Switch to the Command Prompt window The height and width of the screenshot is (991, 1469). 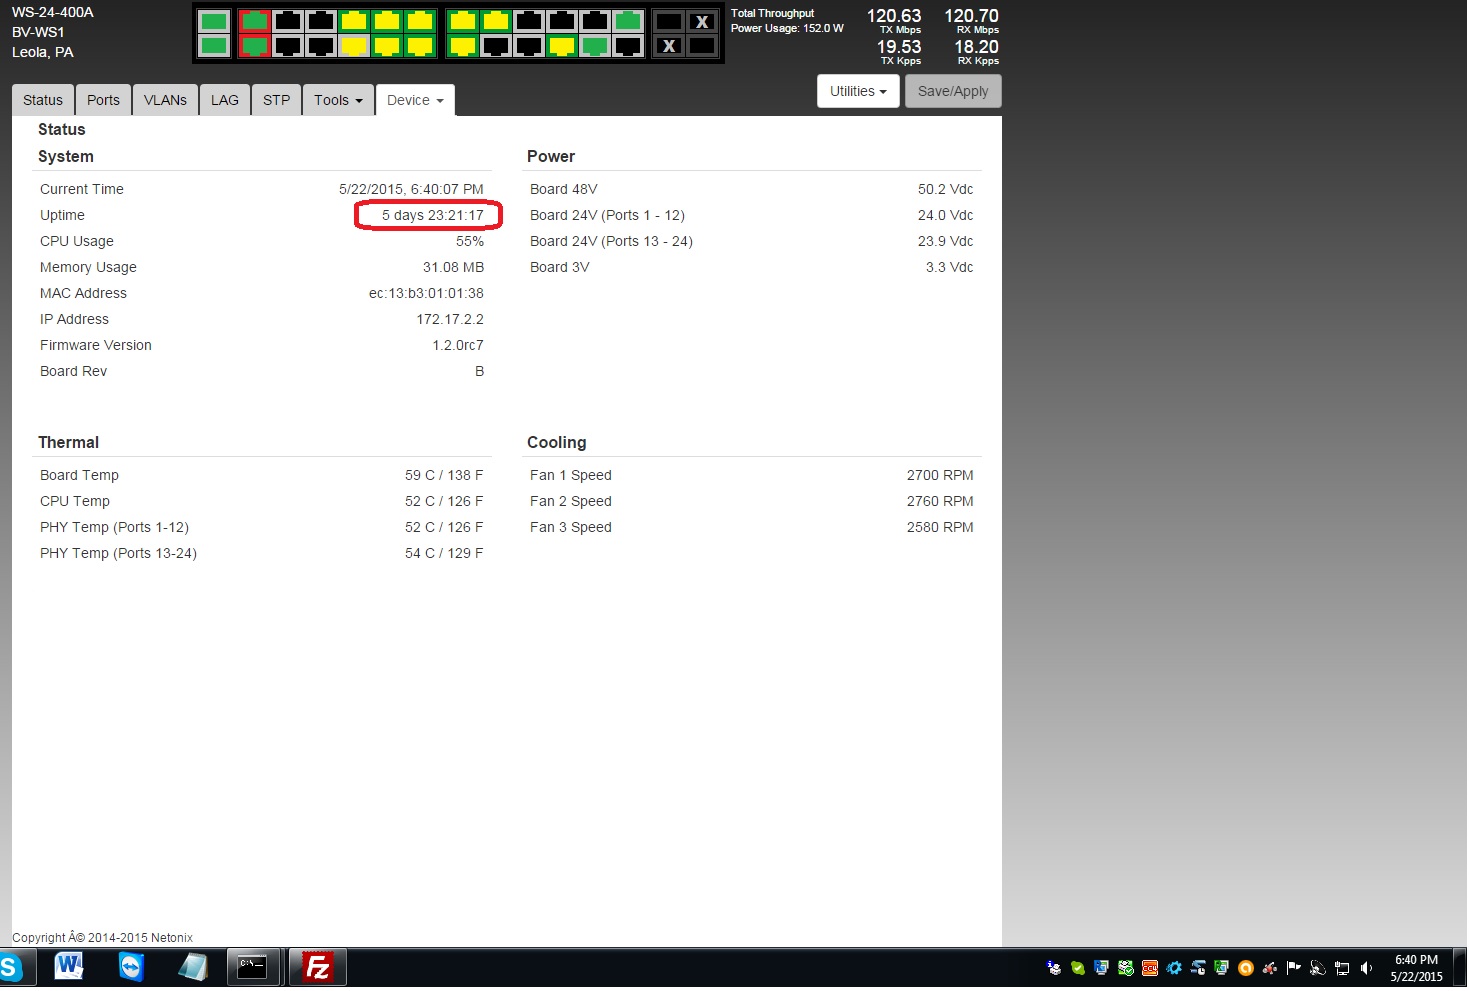coord(252,967)
